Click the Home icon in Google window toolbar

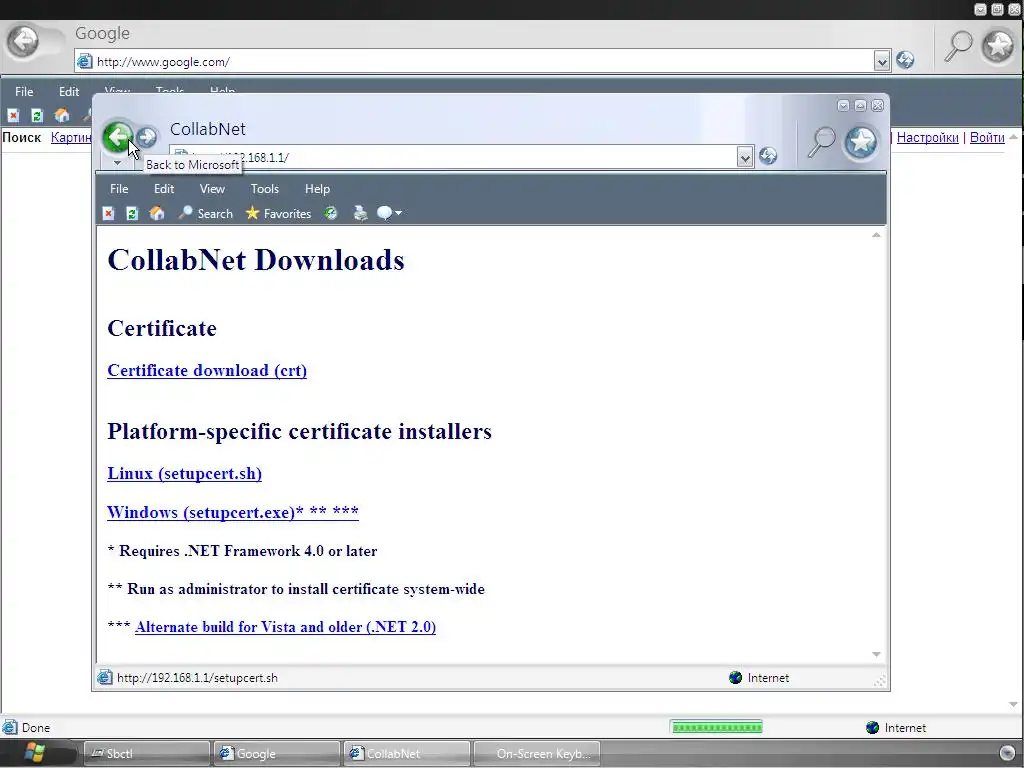[62, 116]
